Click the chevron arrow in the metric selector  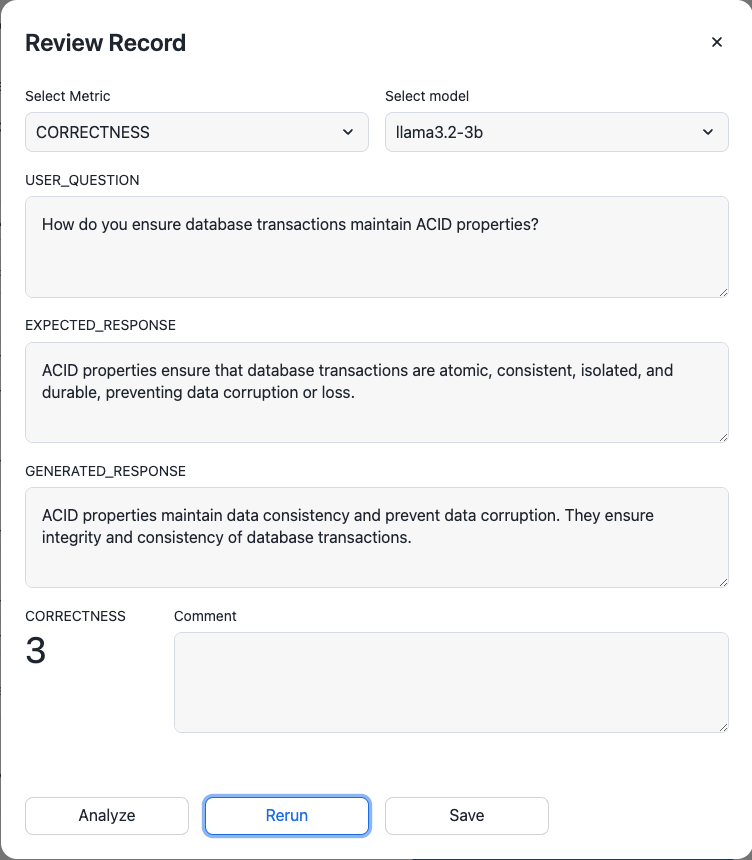[348, 132]
